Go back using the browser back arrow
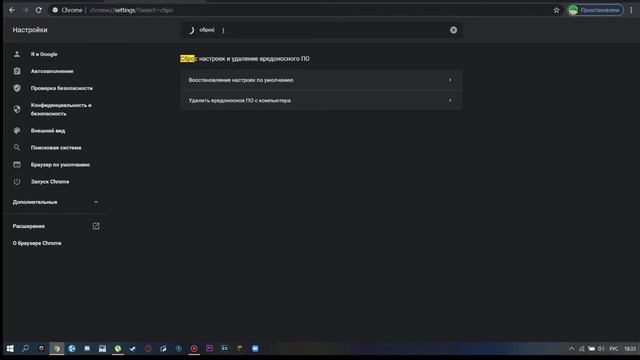The width and height of the screenshot is (640, 360). [x=12, y=10]
